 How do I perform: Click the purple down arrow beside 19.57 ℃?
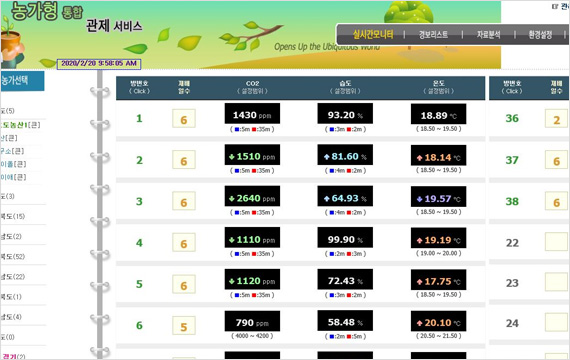tap(420, 199)
